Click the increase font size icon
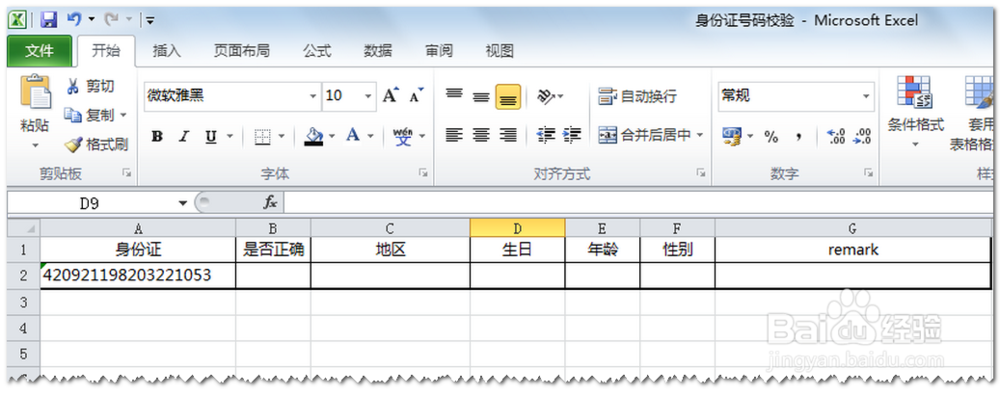Screen dimensions: 1000x395 390,96
